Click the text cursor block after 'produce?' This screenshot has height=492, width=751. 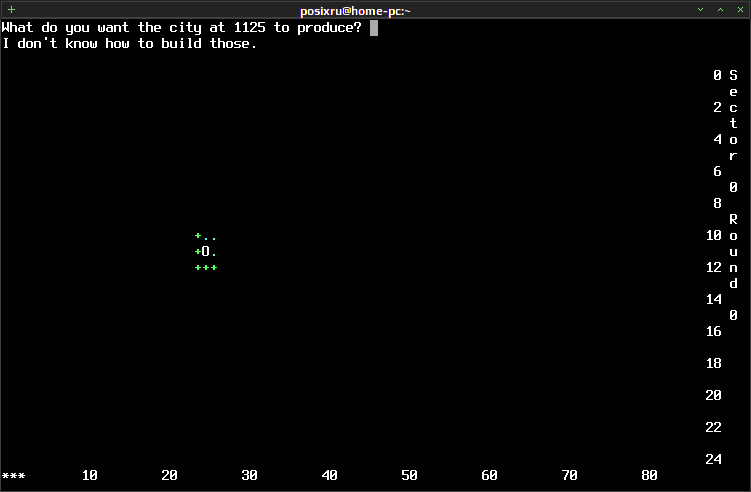click(374, 28)
